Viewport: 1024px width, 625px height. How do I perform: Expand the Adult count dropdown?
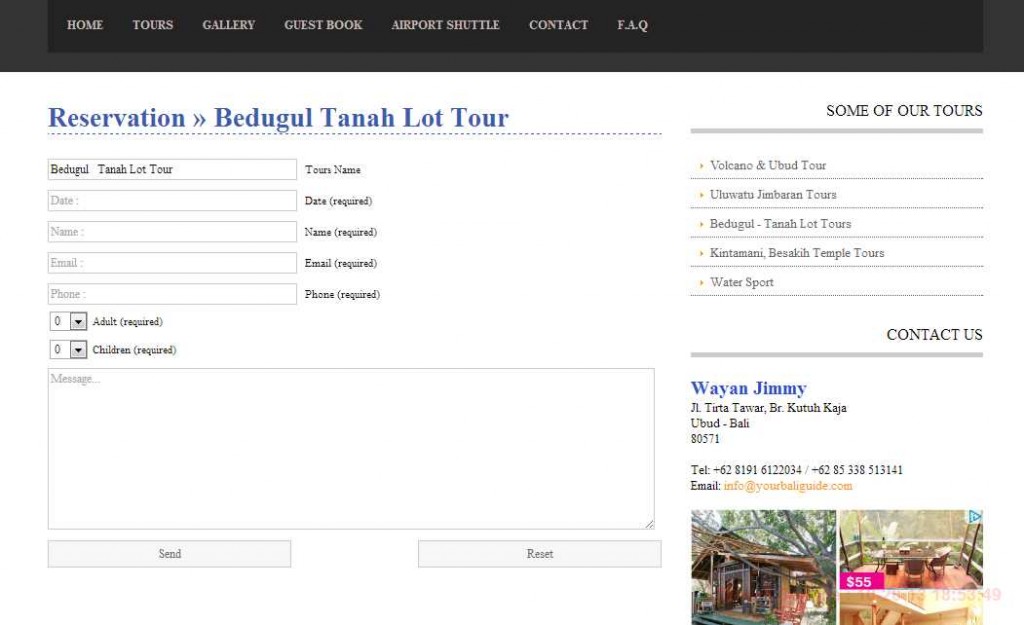(69, 321)
